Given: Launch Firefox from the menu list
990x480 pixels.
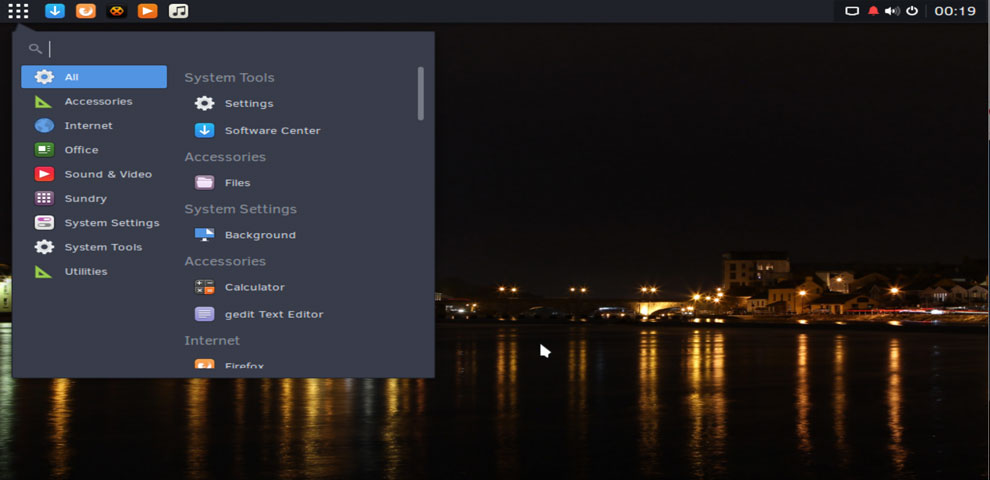Looking at the screenshot, I should pyautogui.click(x=297, y=364).
